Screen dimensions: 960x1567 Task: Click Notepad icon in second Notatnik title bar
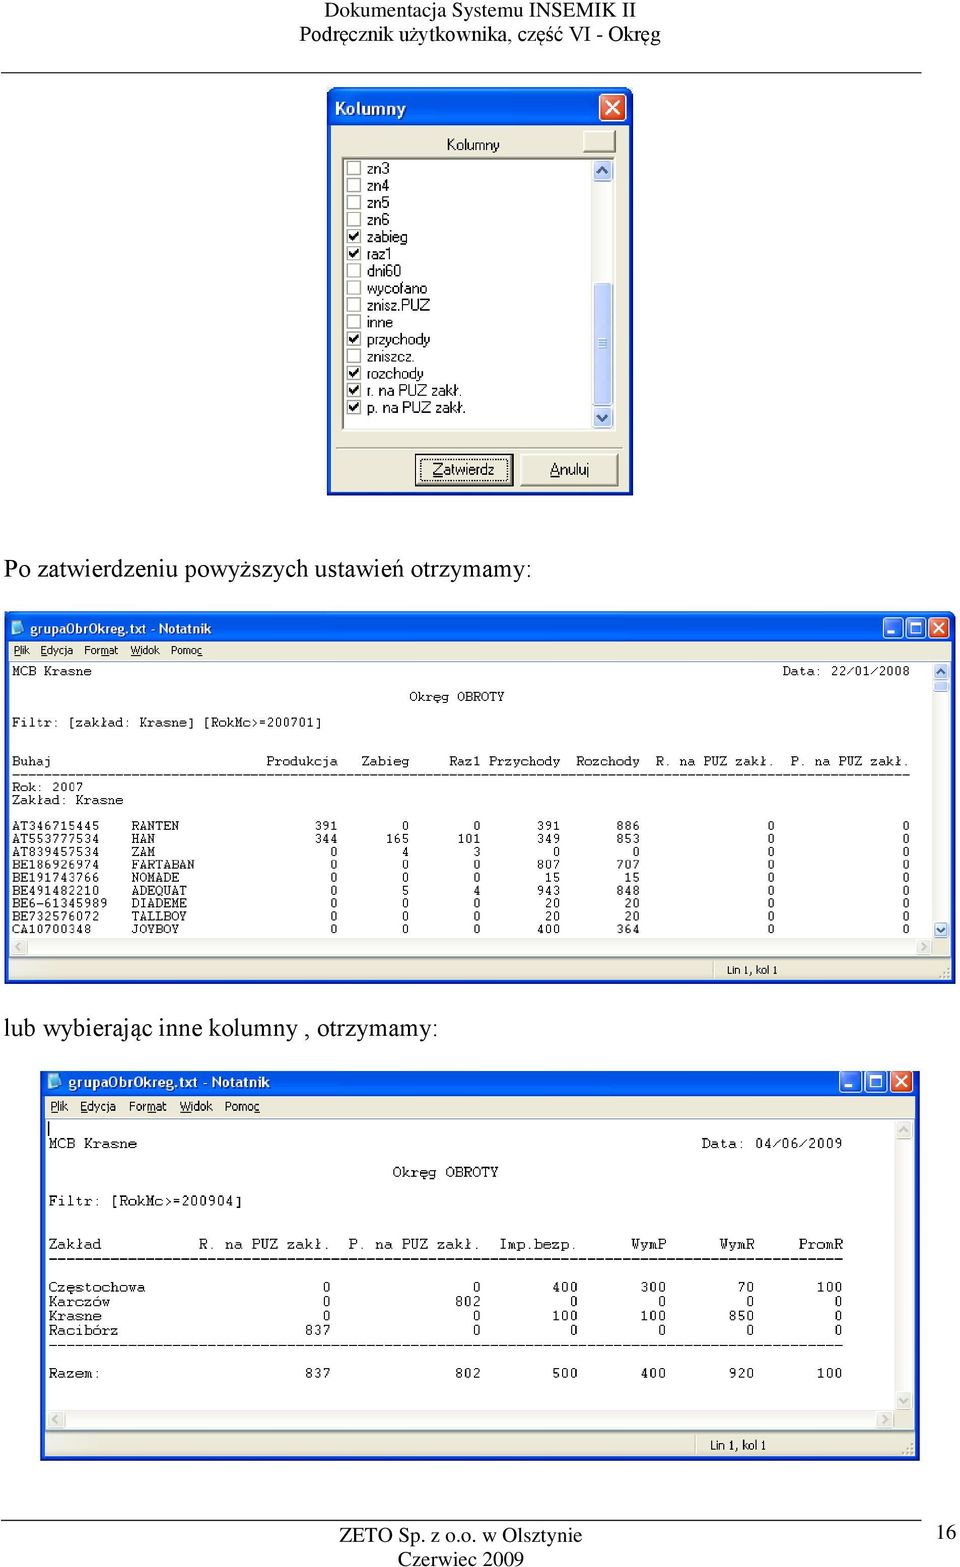coord(55,1082)
